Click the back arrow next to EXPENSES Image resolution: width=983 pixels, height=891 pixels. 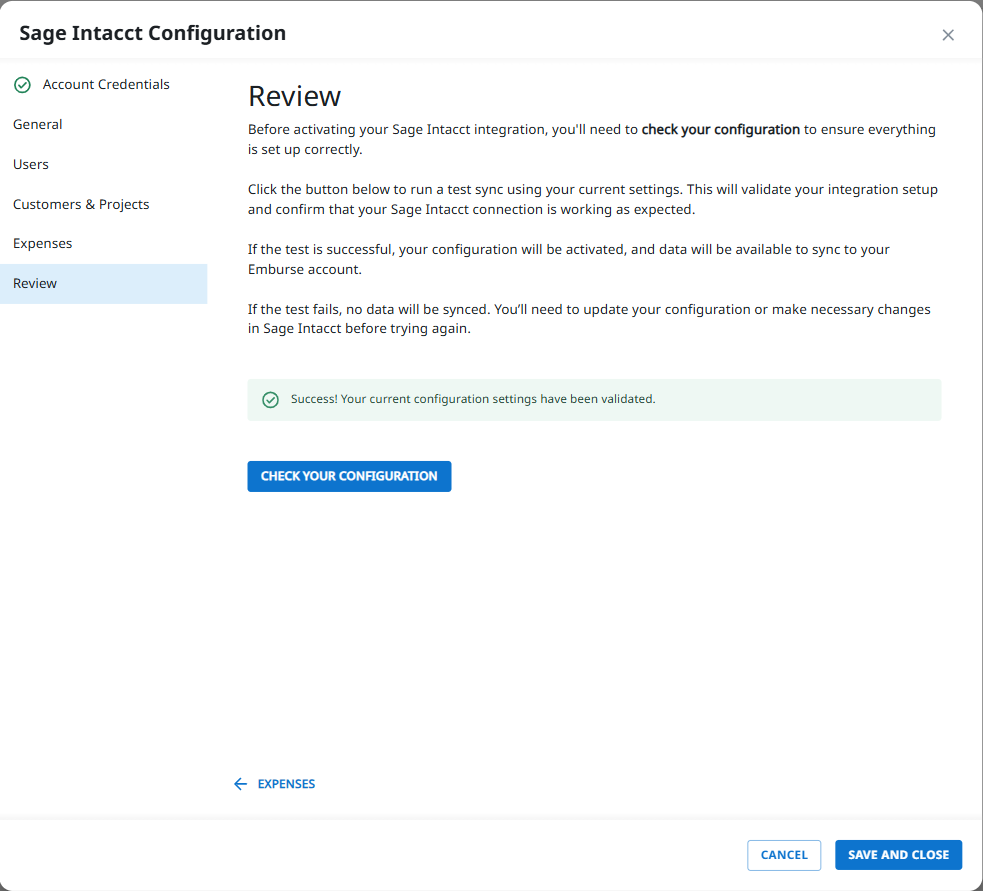[x=240, y=784]
